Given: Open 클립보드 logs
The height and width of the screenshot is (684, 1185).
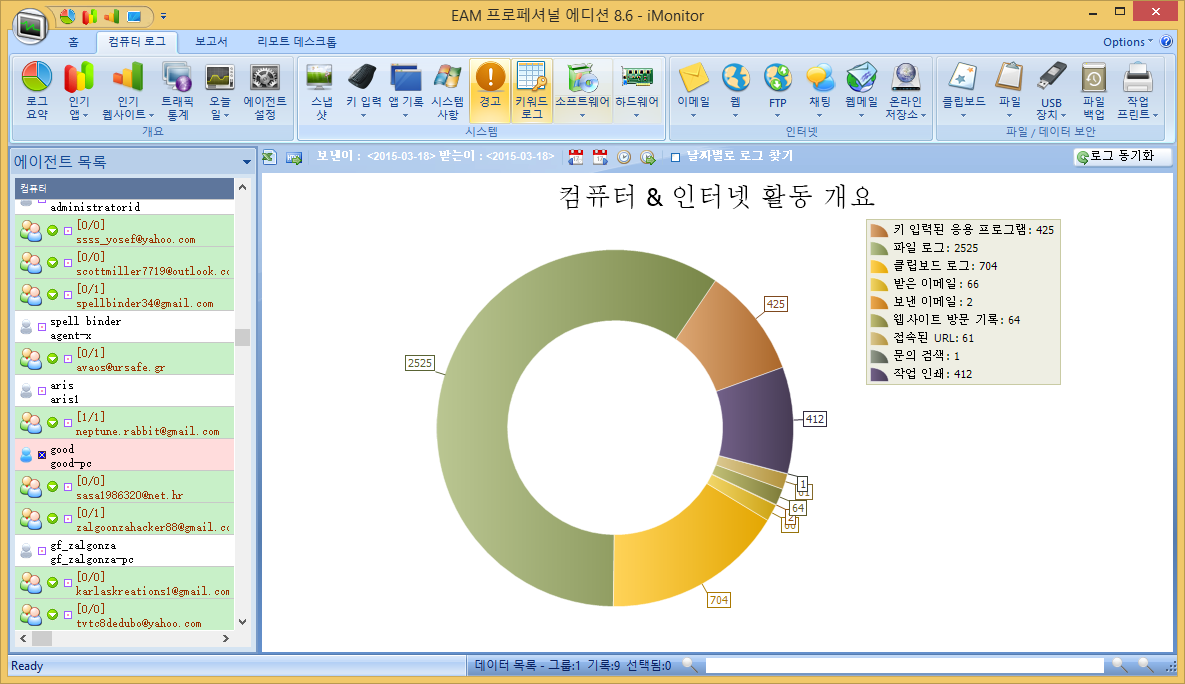Looking at the screenshot, I should pyautogui.click(x=964, y=91).
